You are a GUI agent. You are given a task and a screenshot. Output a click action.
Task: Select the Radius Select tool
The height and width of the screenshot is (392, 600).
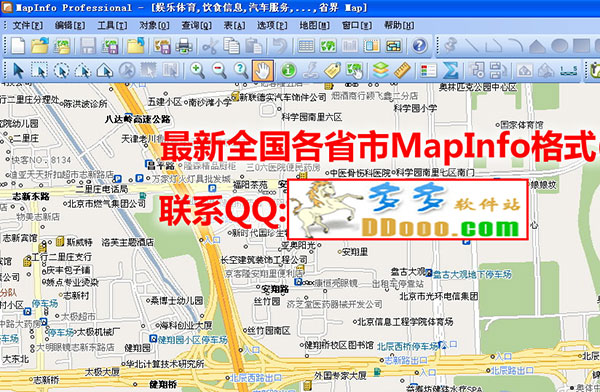point(61,70)
